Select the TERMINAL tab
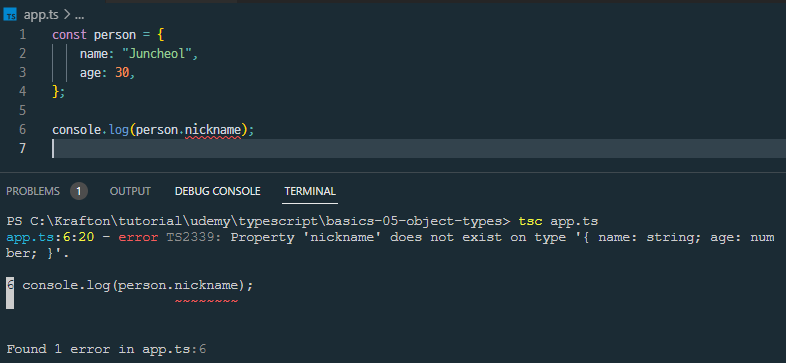Viewport: 786px width, 363px height. pyautogui.click(x=310, y=191)
